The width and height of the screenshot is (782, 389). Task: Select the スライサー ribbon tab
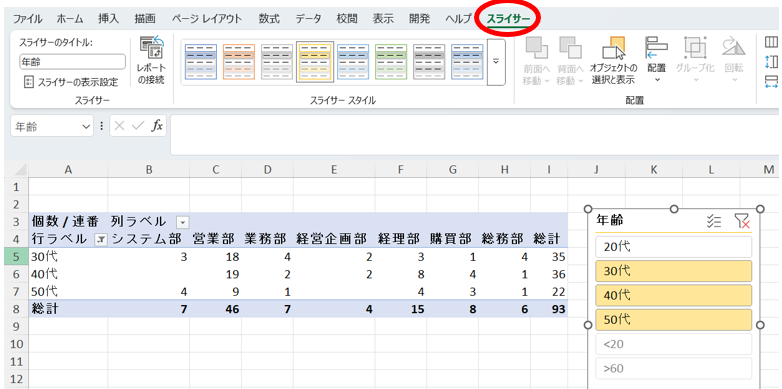point(509,19)
